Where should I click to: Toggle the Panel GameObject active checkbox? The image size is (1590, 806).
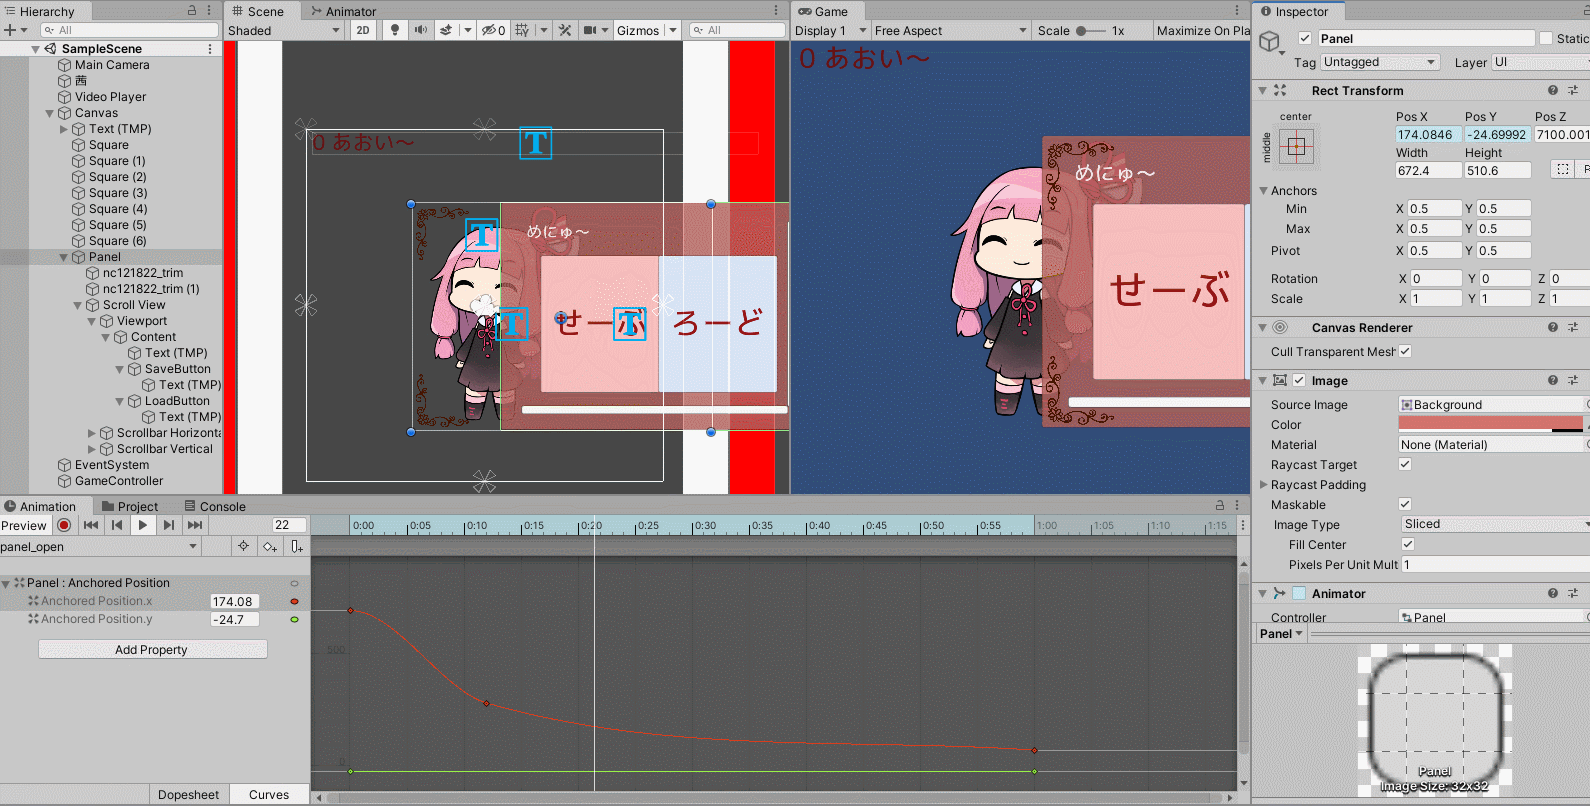coord(1305,38)
